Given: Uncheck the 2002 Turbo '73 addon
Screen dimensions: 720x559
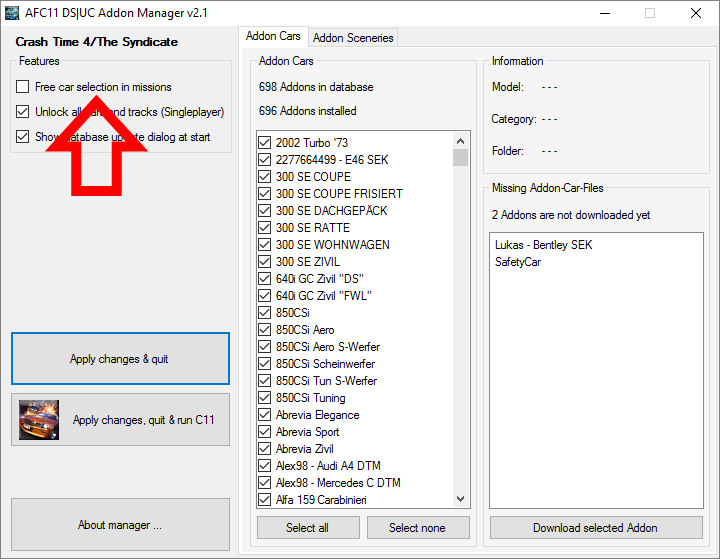Looking at the screenshot, I should pyautogui.click(x=265, y=143).
